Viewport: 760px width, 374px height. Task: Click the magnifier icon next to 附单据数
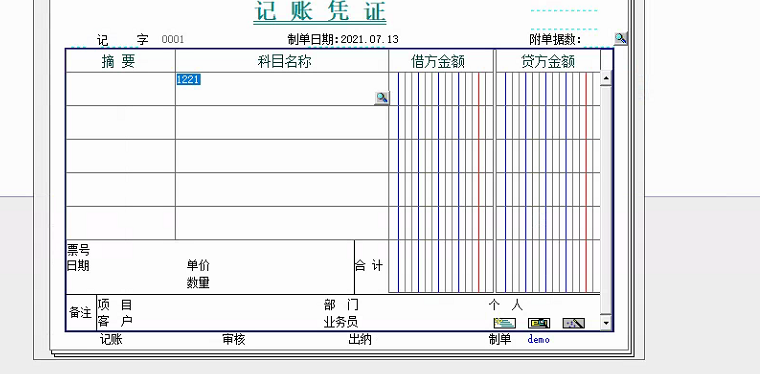tap(620, 38)
